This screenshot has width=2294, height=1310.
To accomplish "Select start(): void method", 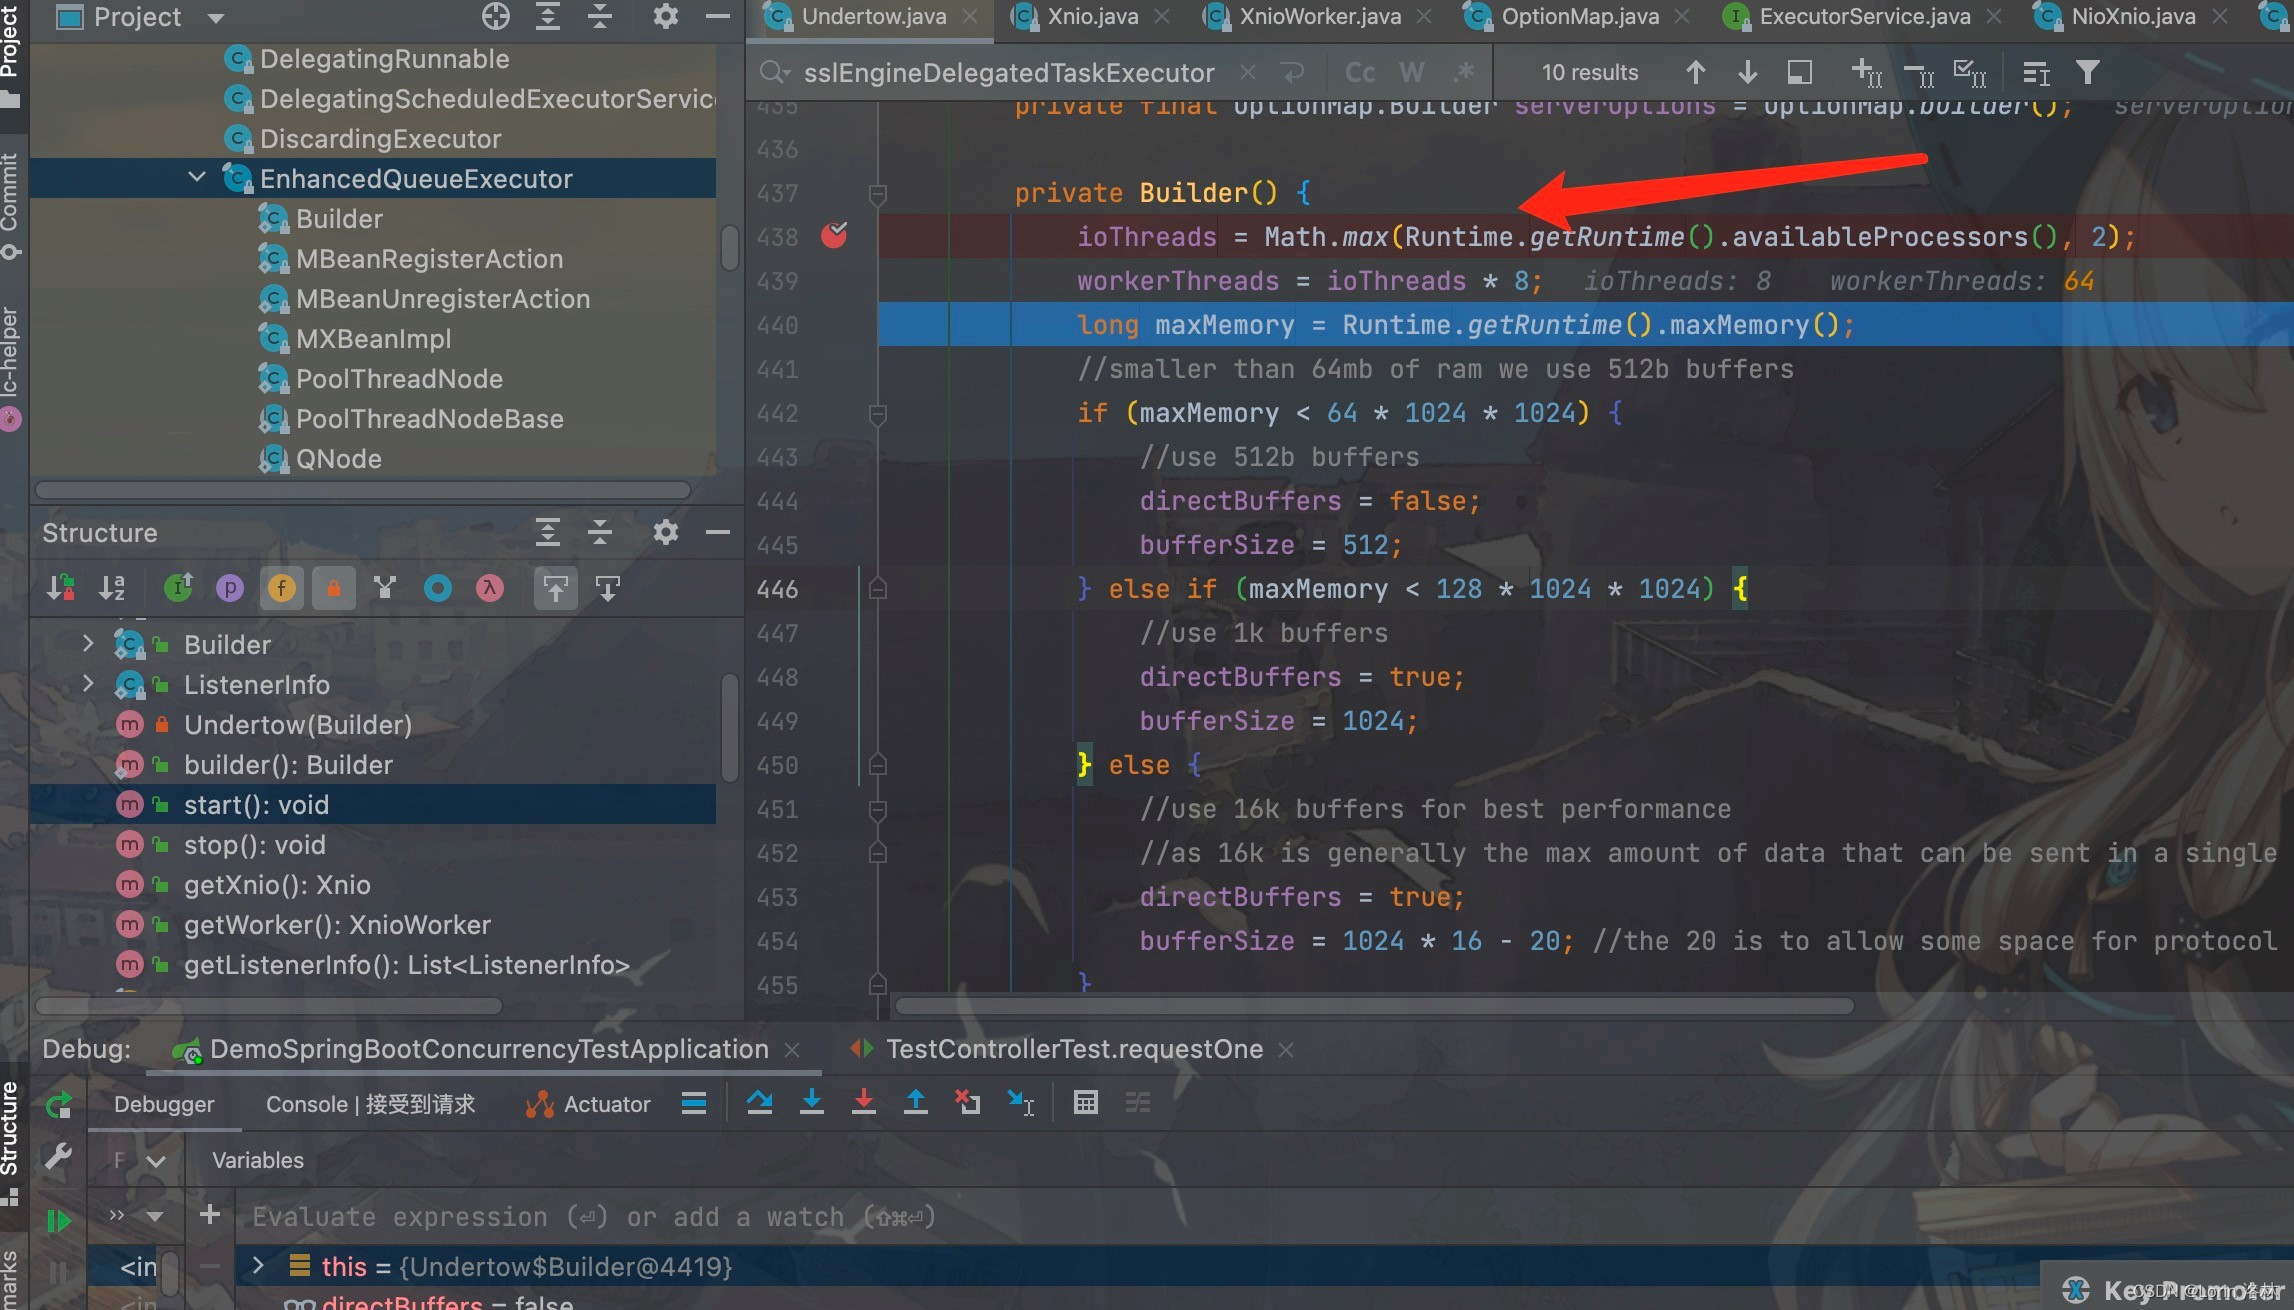I will (x=256, y=805).
